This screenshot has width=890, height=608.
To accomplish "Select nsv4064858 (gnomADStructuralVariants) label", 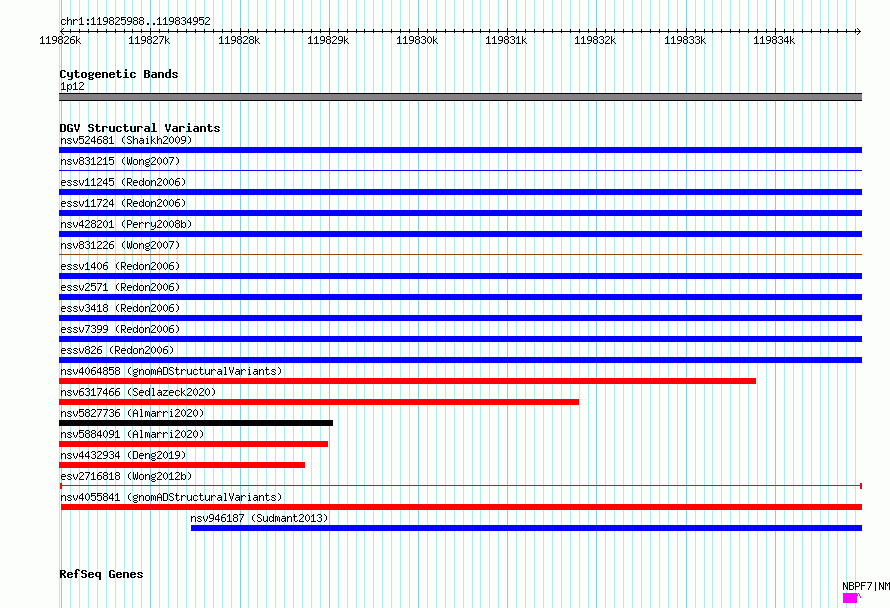I will (x=171, y=371).
